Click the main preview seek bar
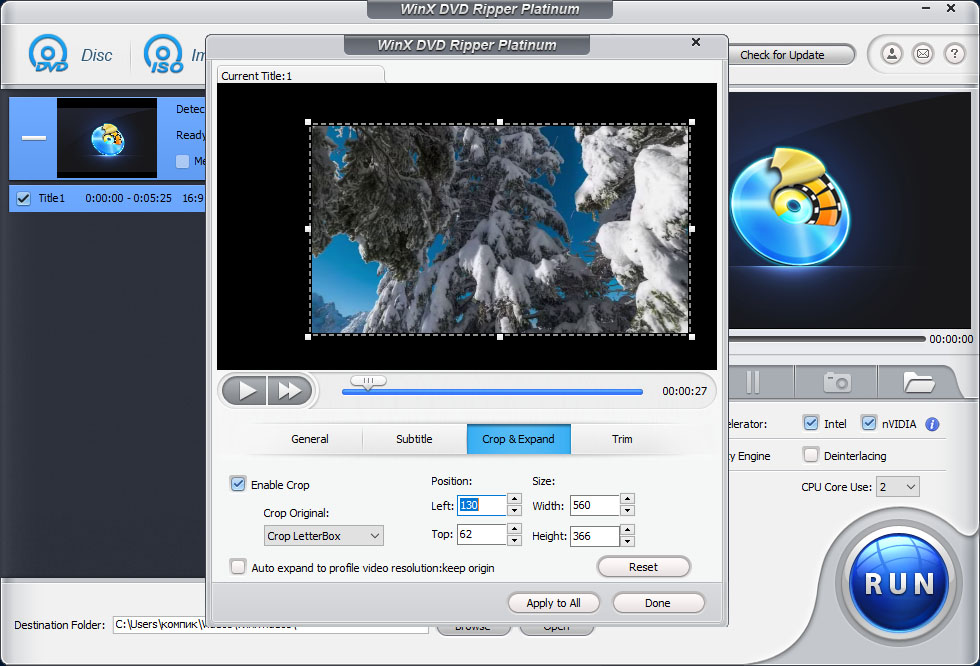 (827, 339)
